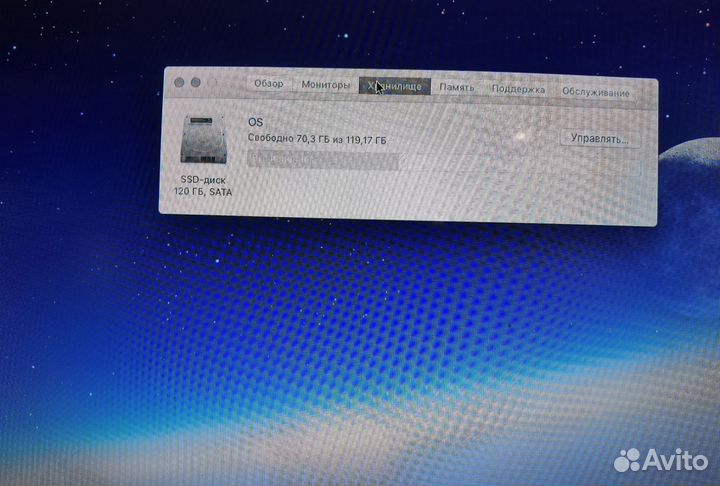720x486 pixels.
Task: Select the OS volume name
Action: pos(255,122)
